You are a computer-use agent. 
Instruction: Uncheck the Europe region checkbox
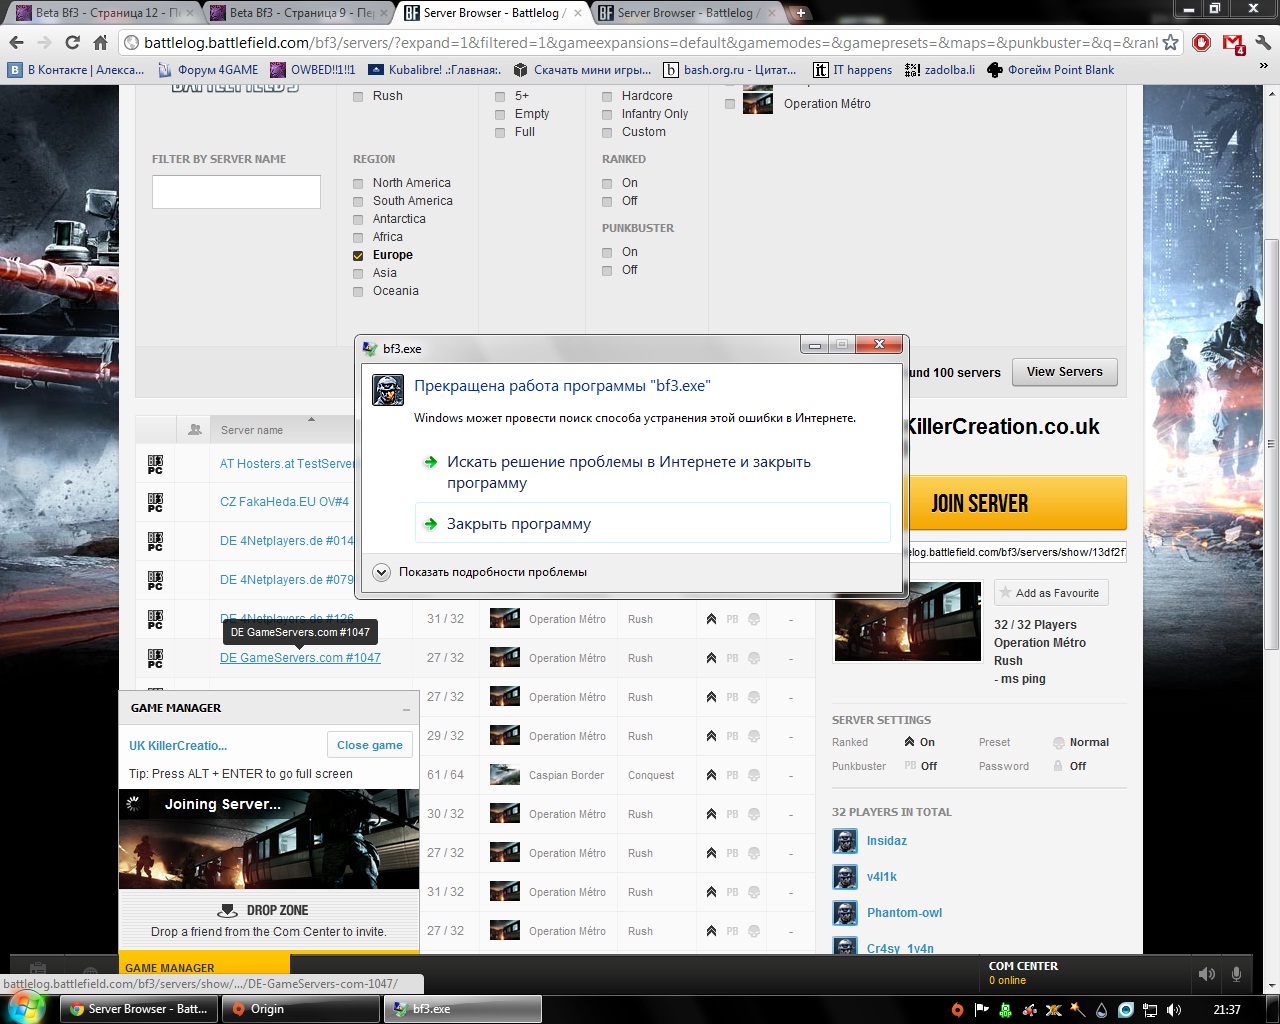click(x=358, y=256)
